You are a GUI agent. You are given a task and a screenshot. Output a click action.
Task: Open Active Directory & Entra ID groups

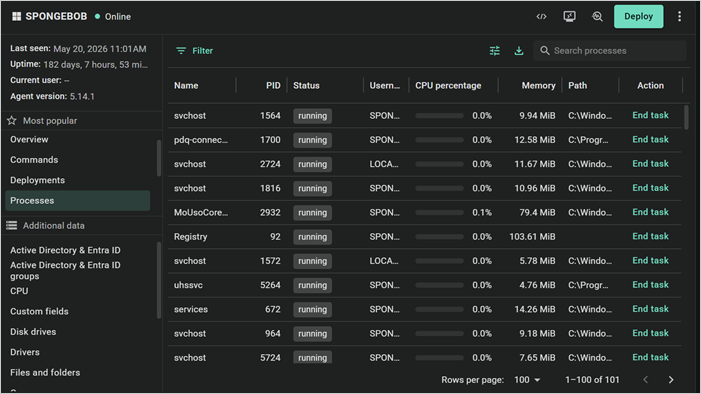[65, 271]
